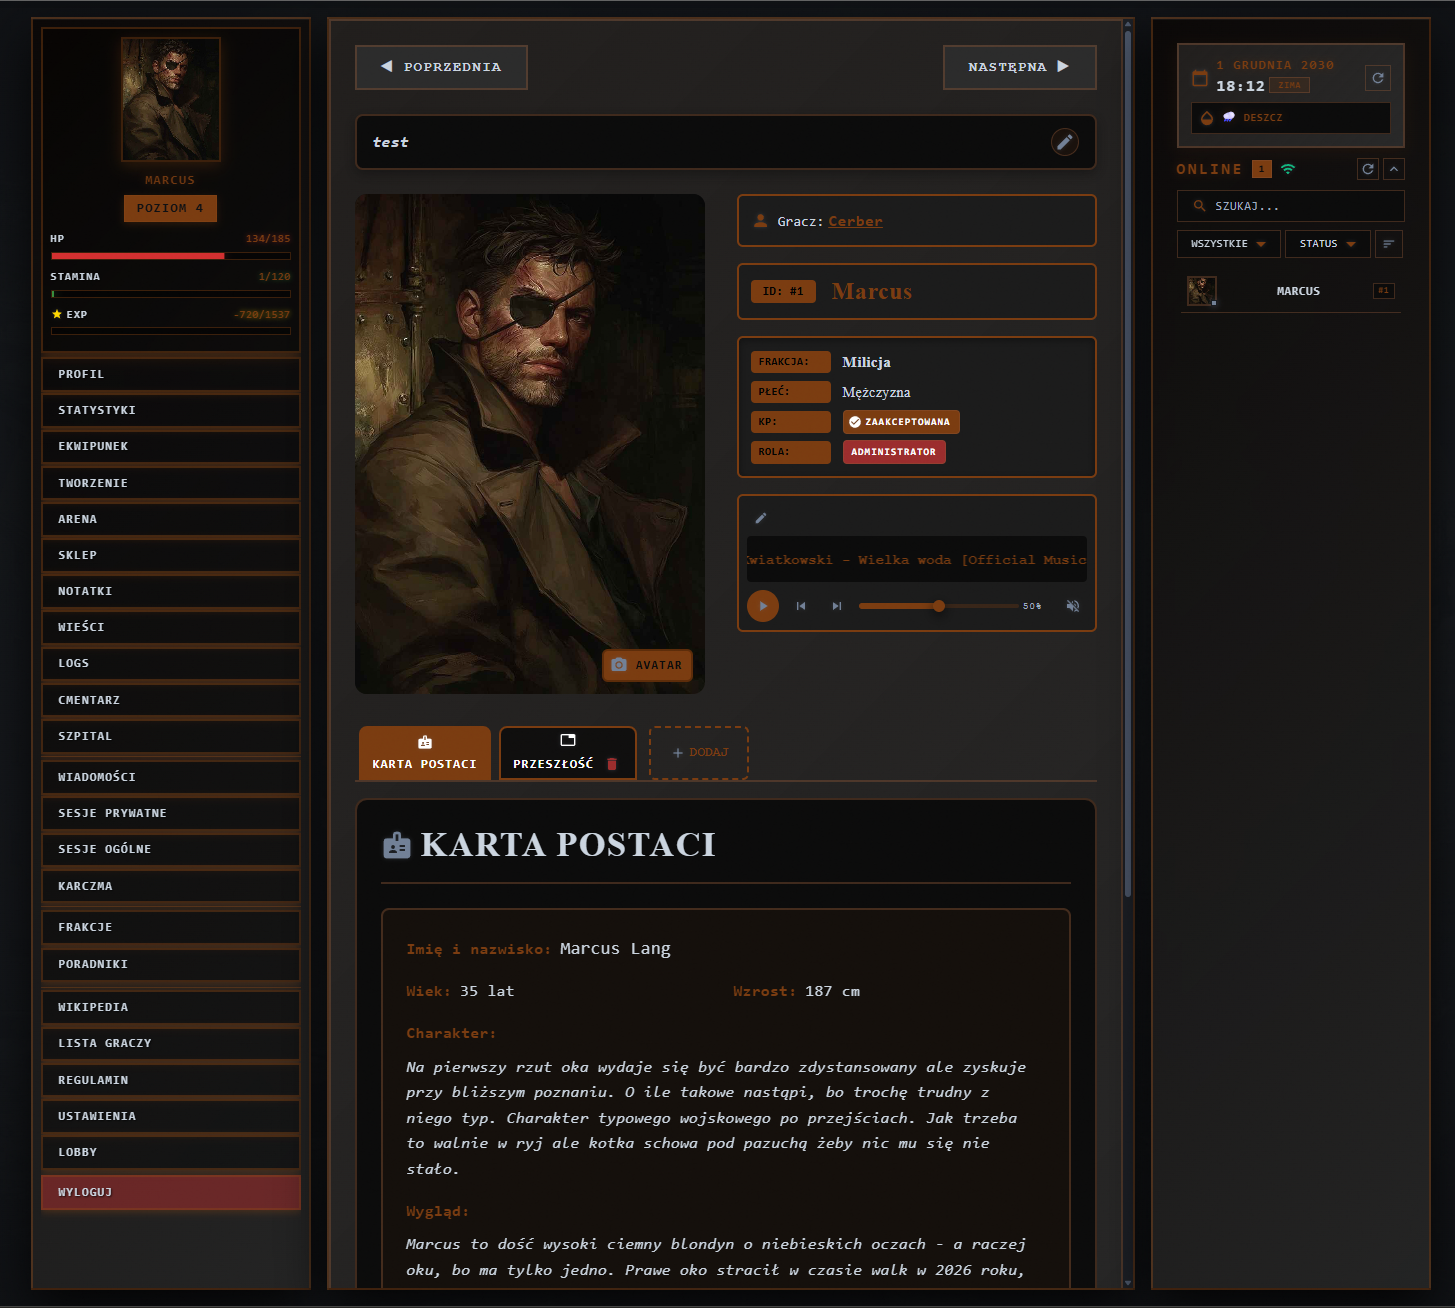Click the pencil icon next to test title

coord(1065,142)
